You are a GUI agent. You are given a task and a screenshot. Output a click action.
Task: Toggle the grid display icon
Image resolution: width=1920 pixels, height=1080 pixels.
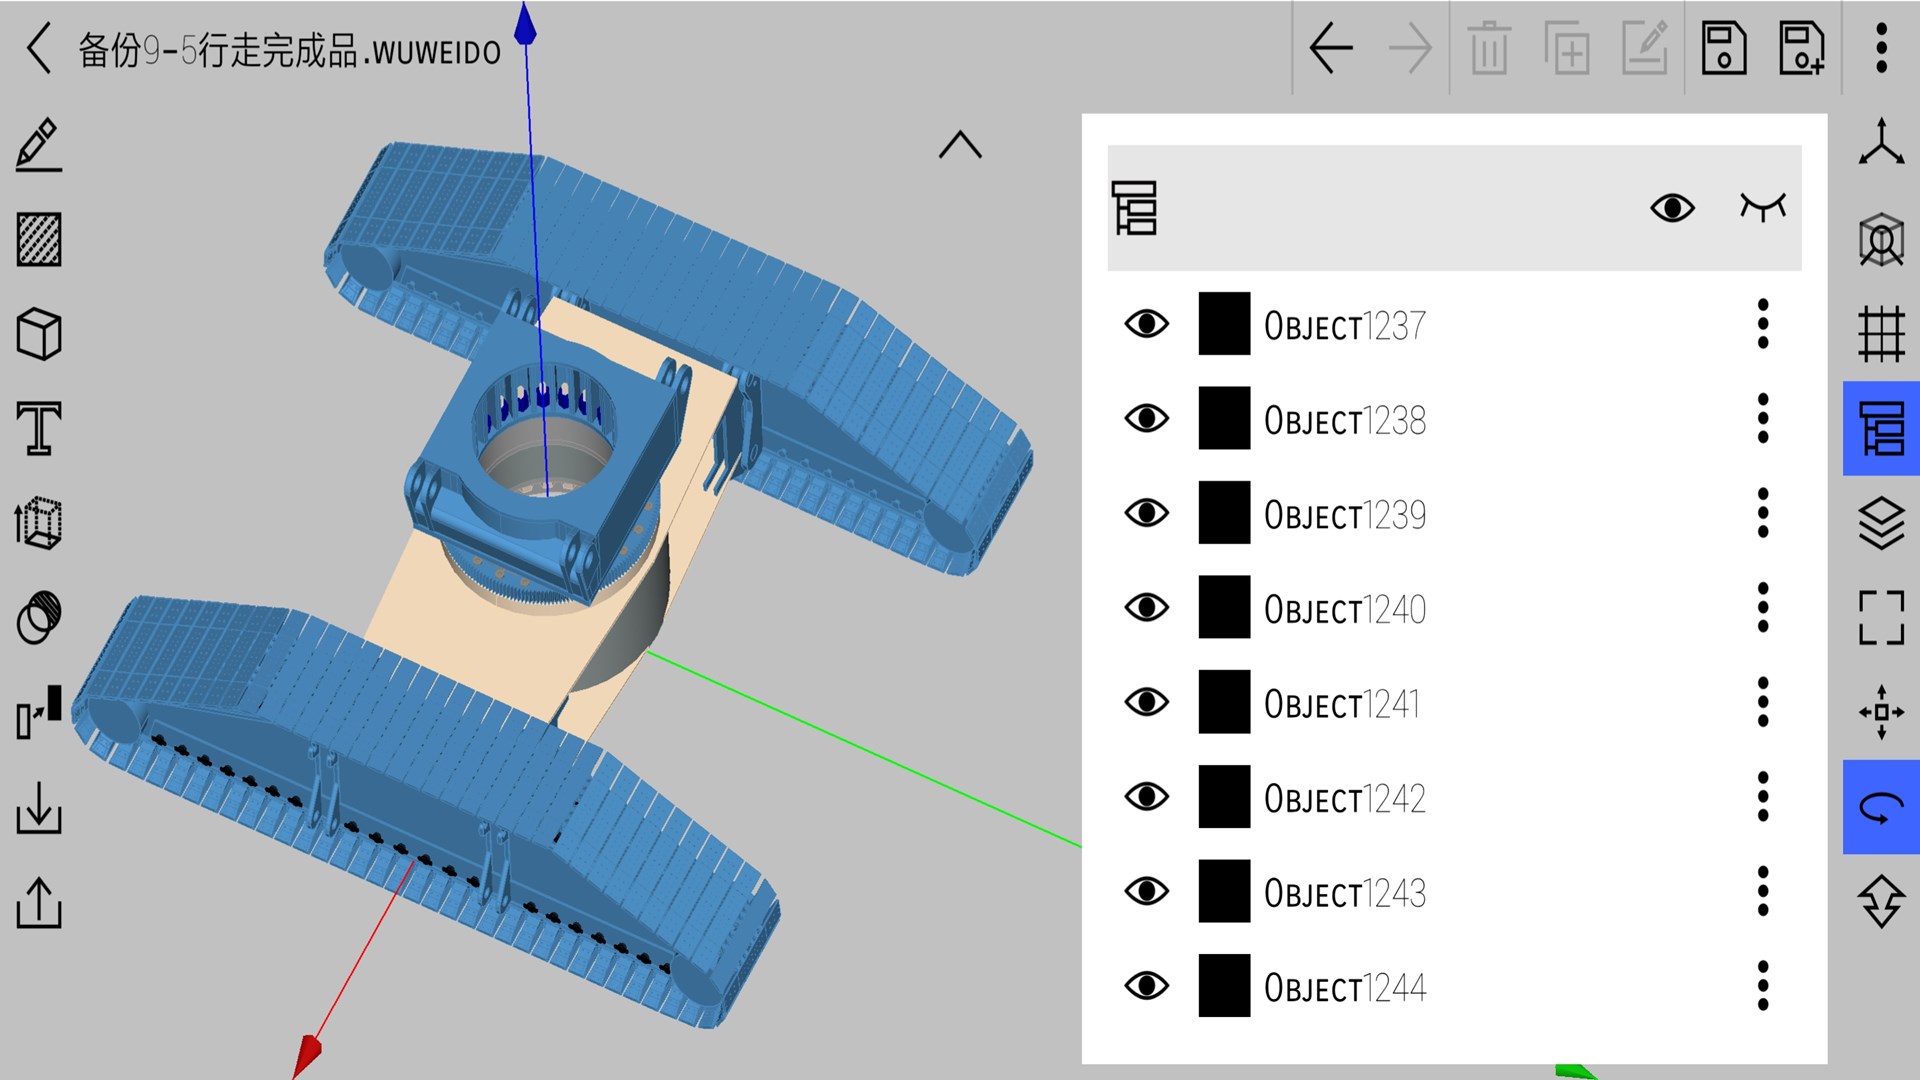(x=1881, y=334)
